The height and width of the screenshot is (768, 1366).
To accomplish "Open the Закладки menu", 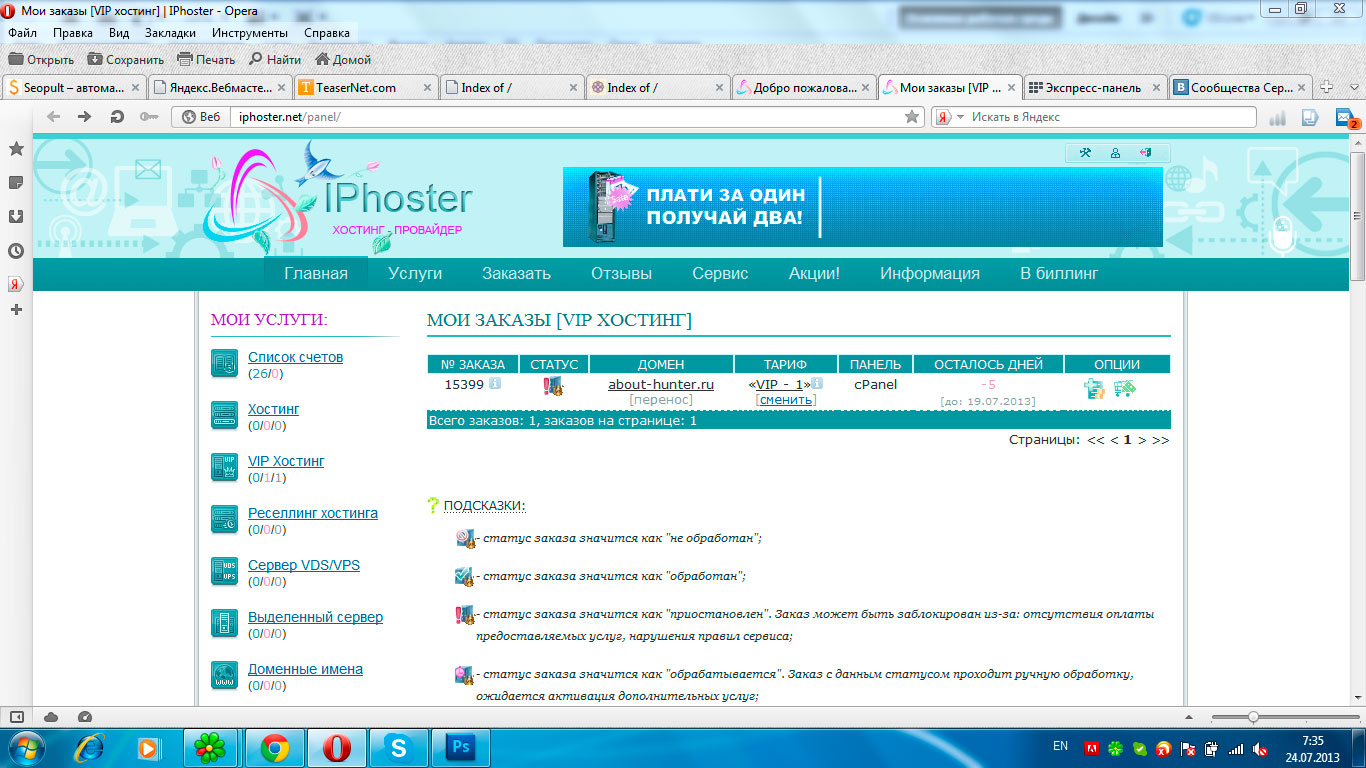I will coord(170,32).
